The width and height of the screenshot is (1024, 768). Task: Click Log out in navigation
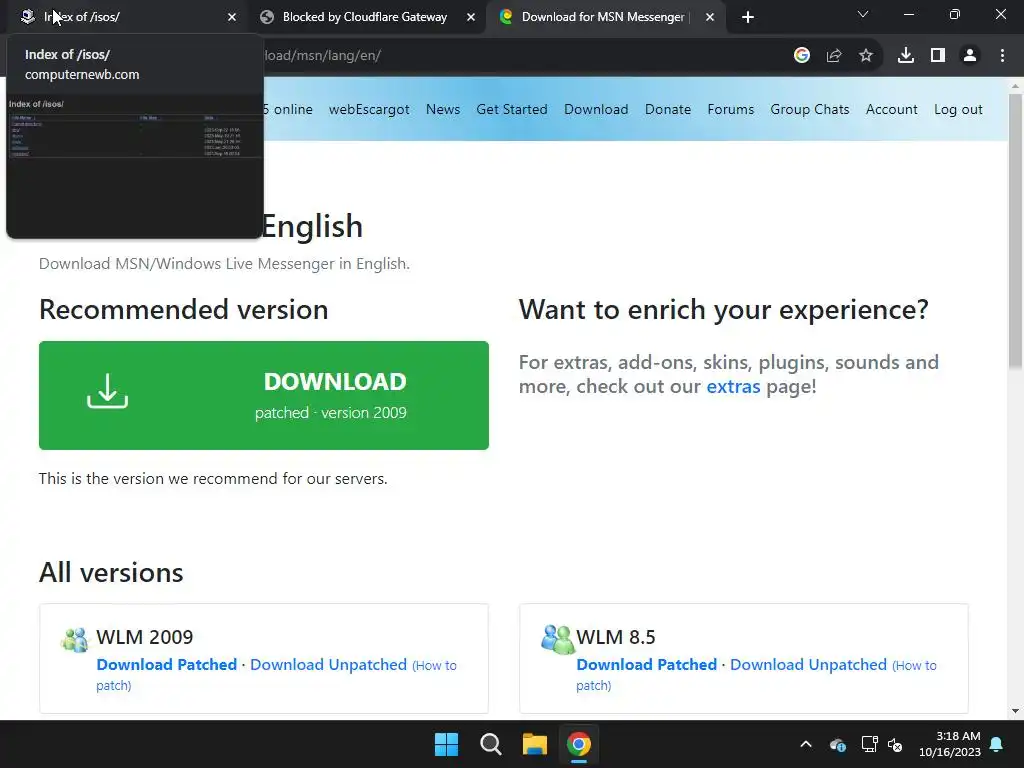[x=958, y=110]
